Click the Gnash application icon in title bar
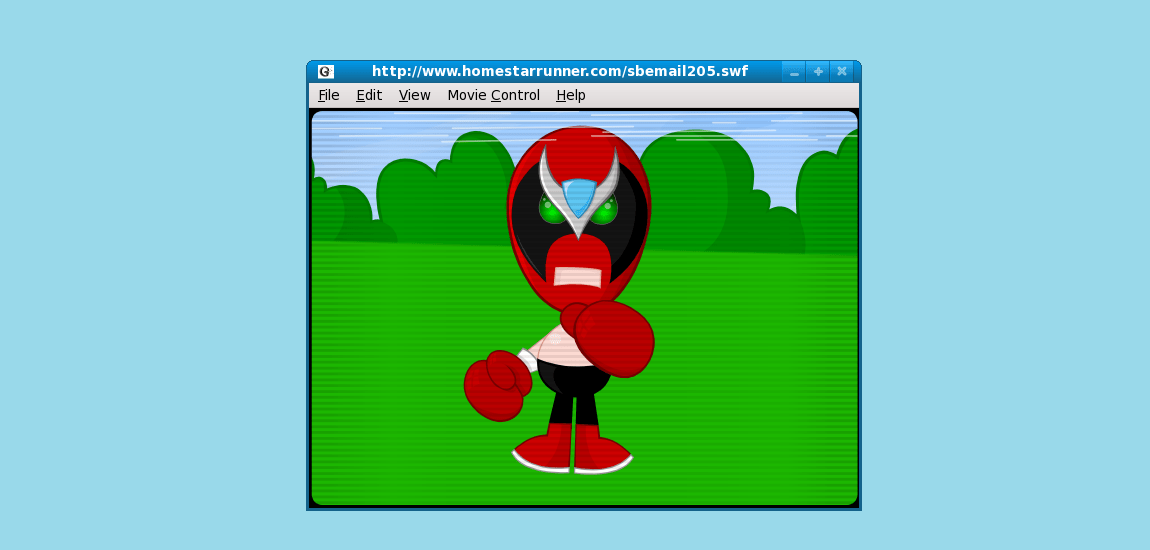 point(326,72)
